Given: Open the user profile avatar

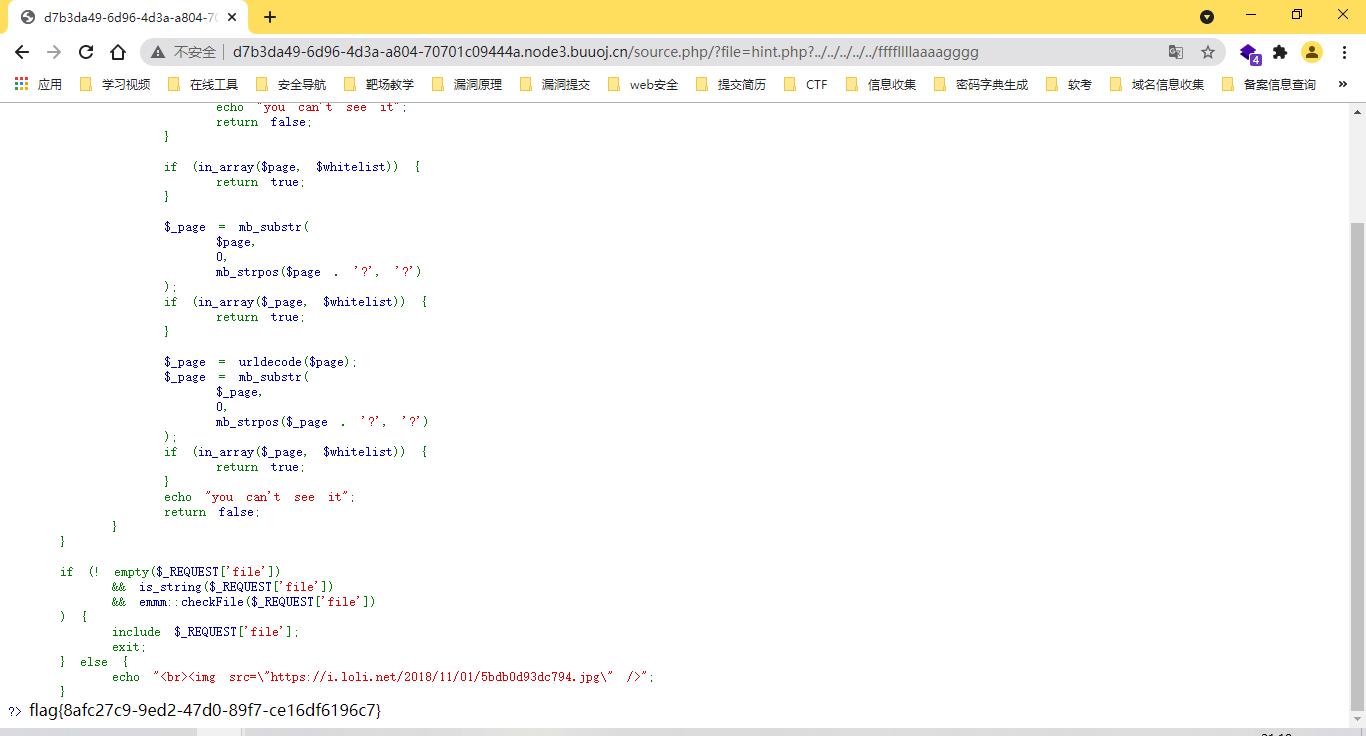Looking at the screenshot, I should tap(1312, 52).
